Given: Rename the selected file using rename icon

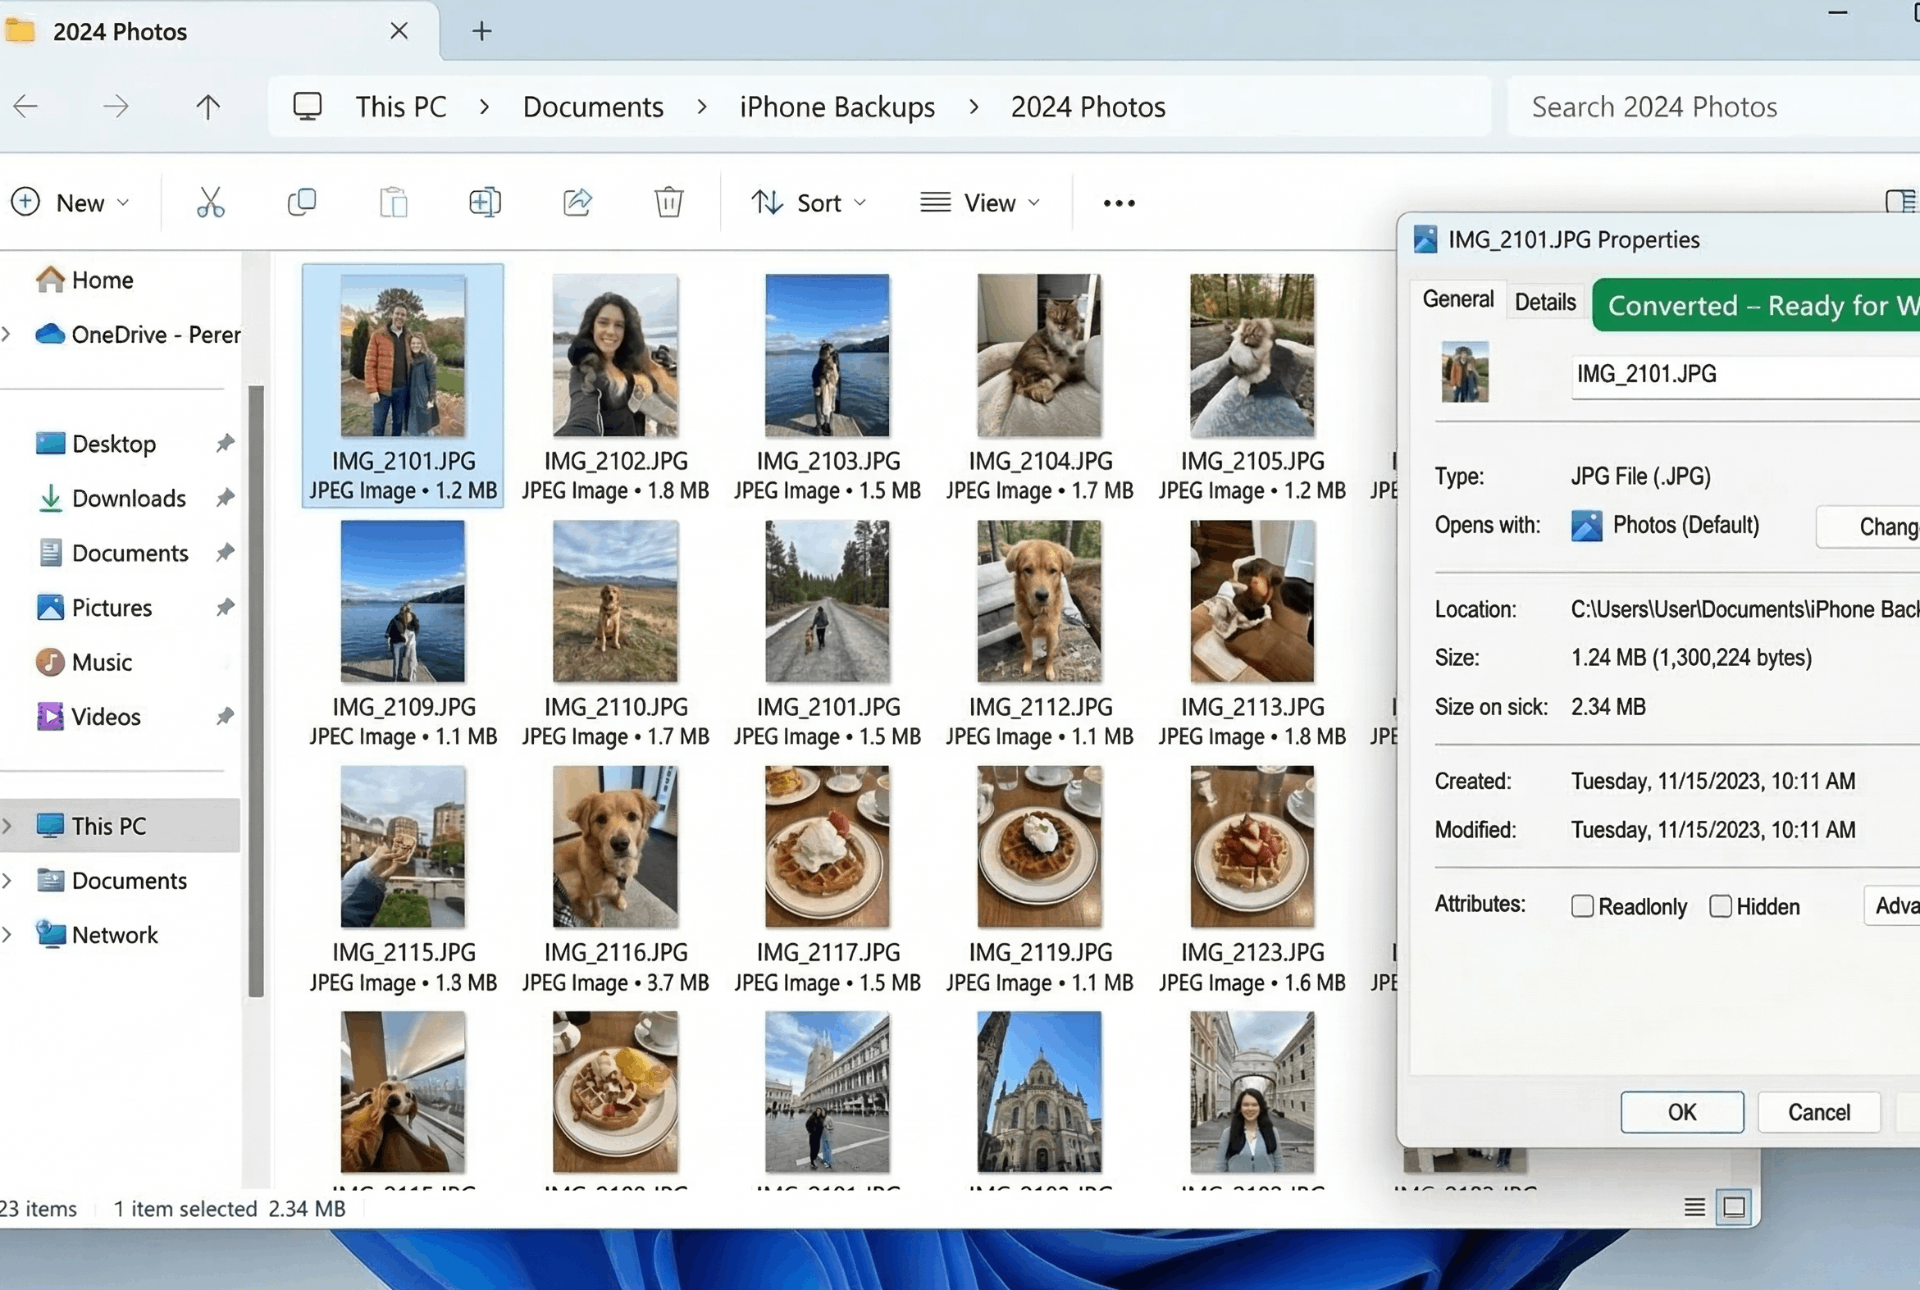Looking at the screenshot, I should 486,202.
